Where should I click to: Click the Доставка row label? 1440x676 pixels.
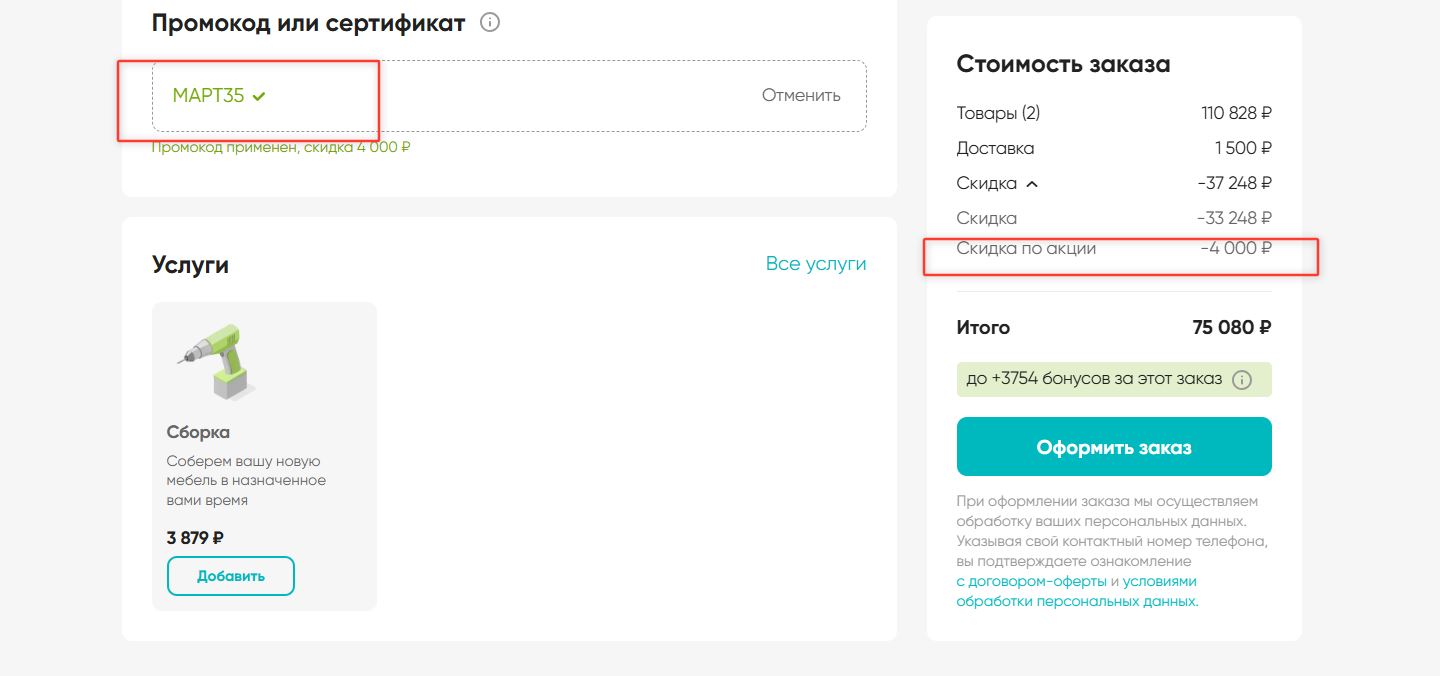995,148
